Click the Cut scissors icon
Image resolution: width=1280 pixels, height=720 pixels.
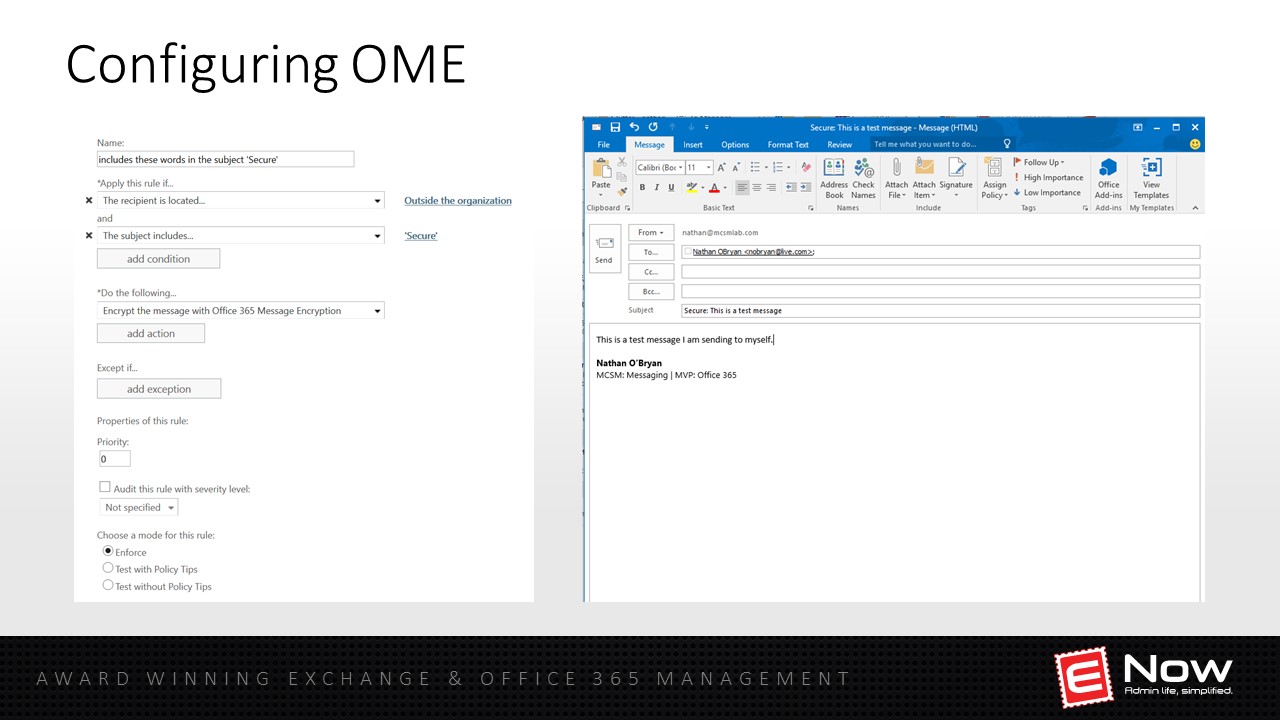point(621,162)
